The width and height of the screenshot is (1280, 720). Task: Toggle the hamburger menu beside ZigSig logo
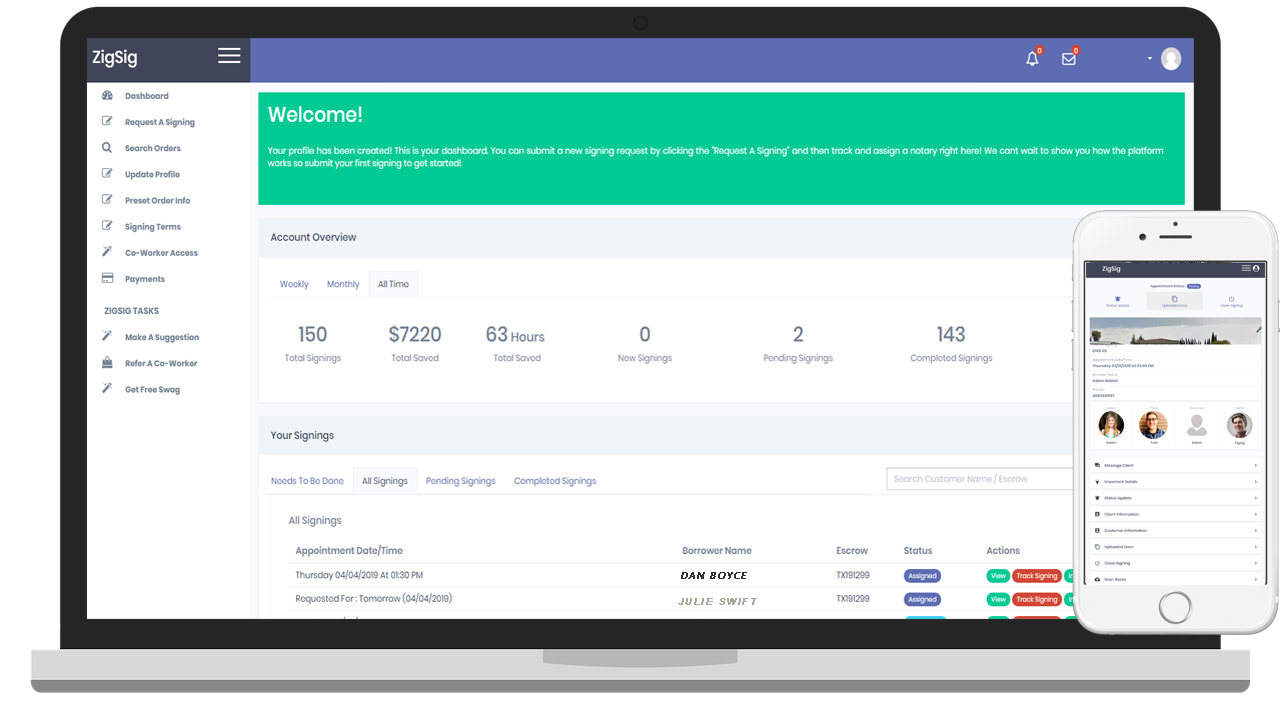tap(229, 56)
